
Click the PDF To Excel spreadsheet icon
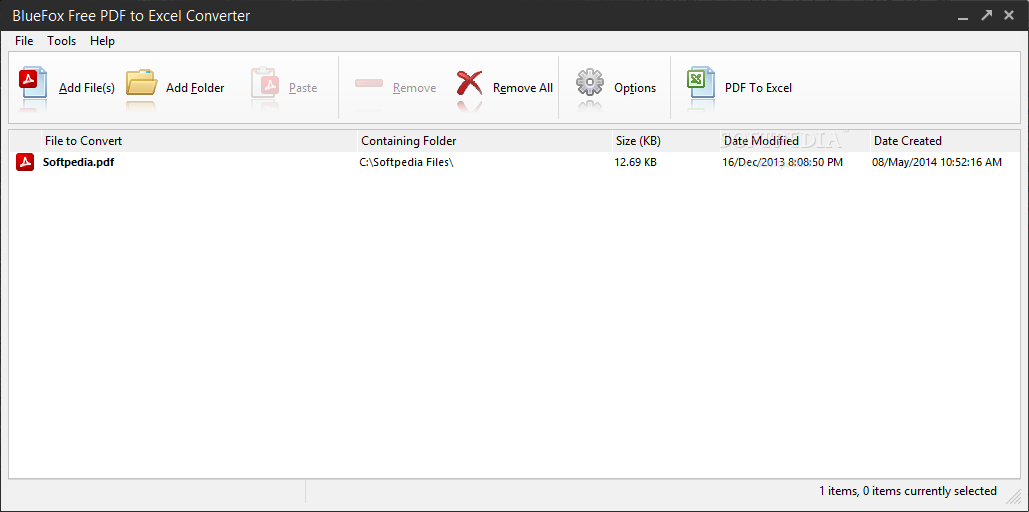click(700, 83)
